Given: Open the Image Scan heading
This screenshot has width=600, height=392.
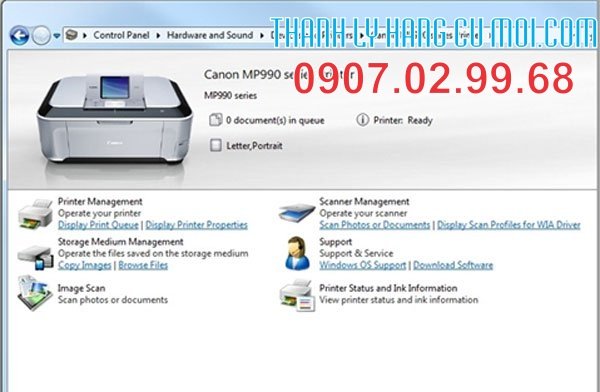Looking at the screenshot, I should [81, 288].
